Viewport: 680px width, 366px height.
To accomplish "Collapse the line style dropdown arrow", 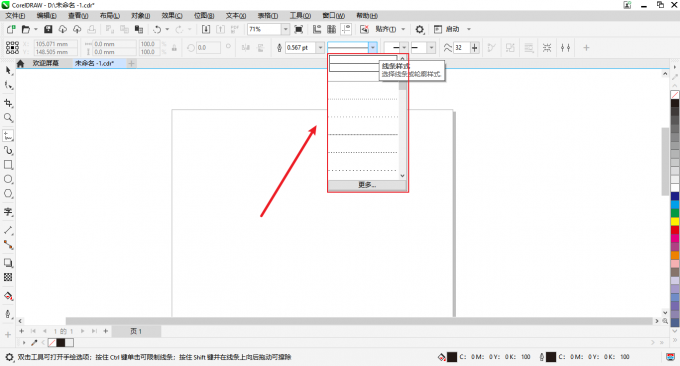I will coord(373,47).
